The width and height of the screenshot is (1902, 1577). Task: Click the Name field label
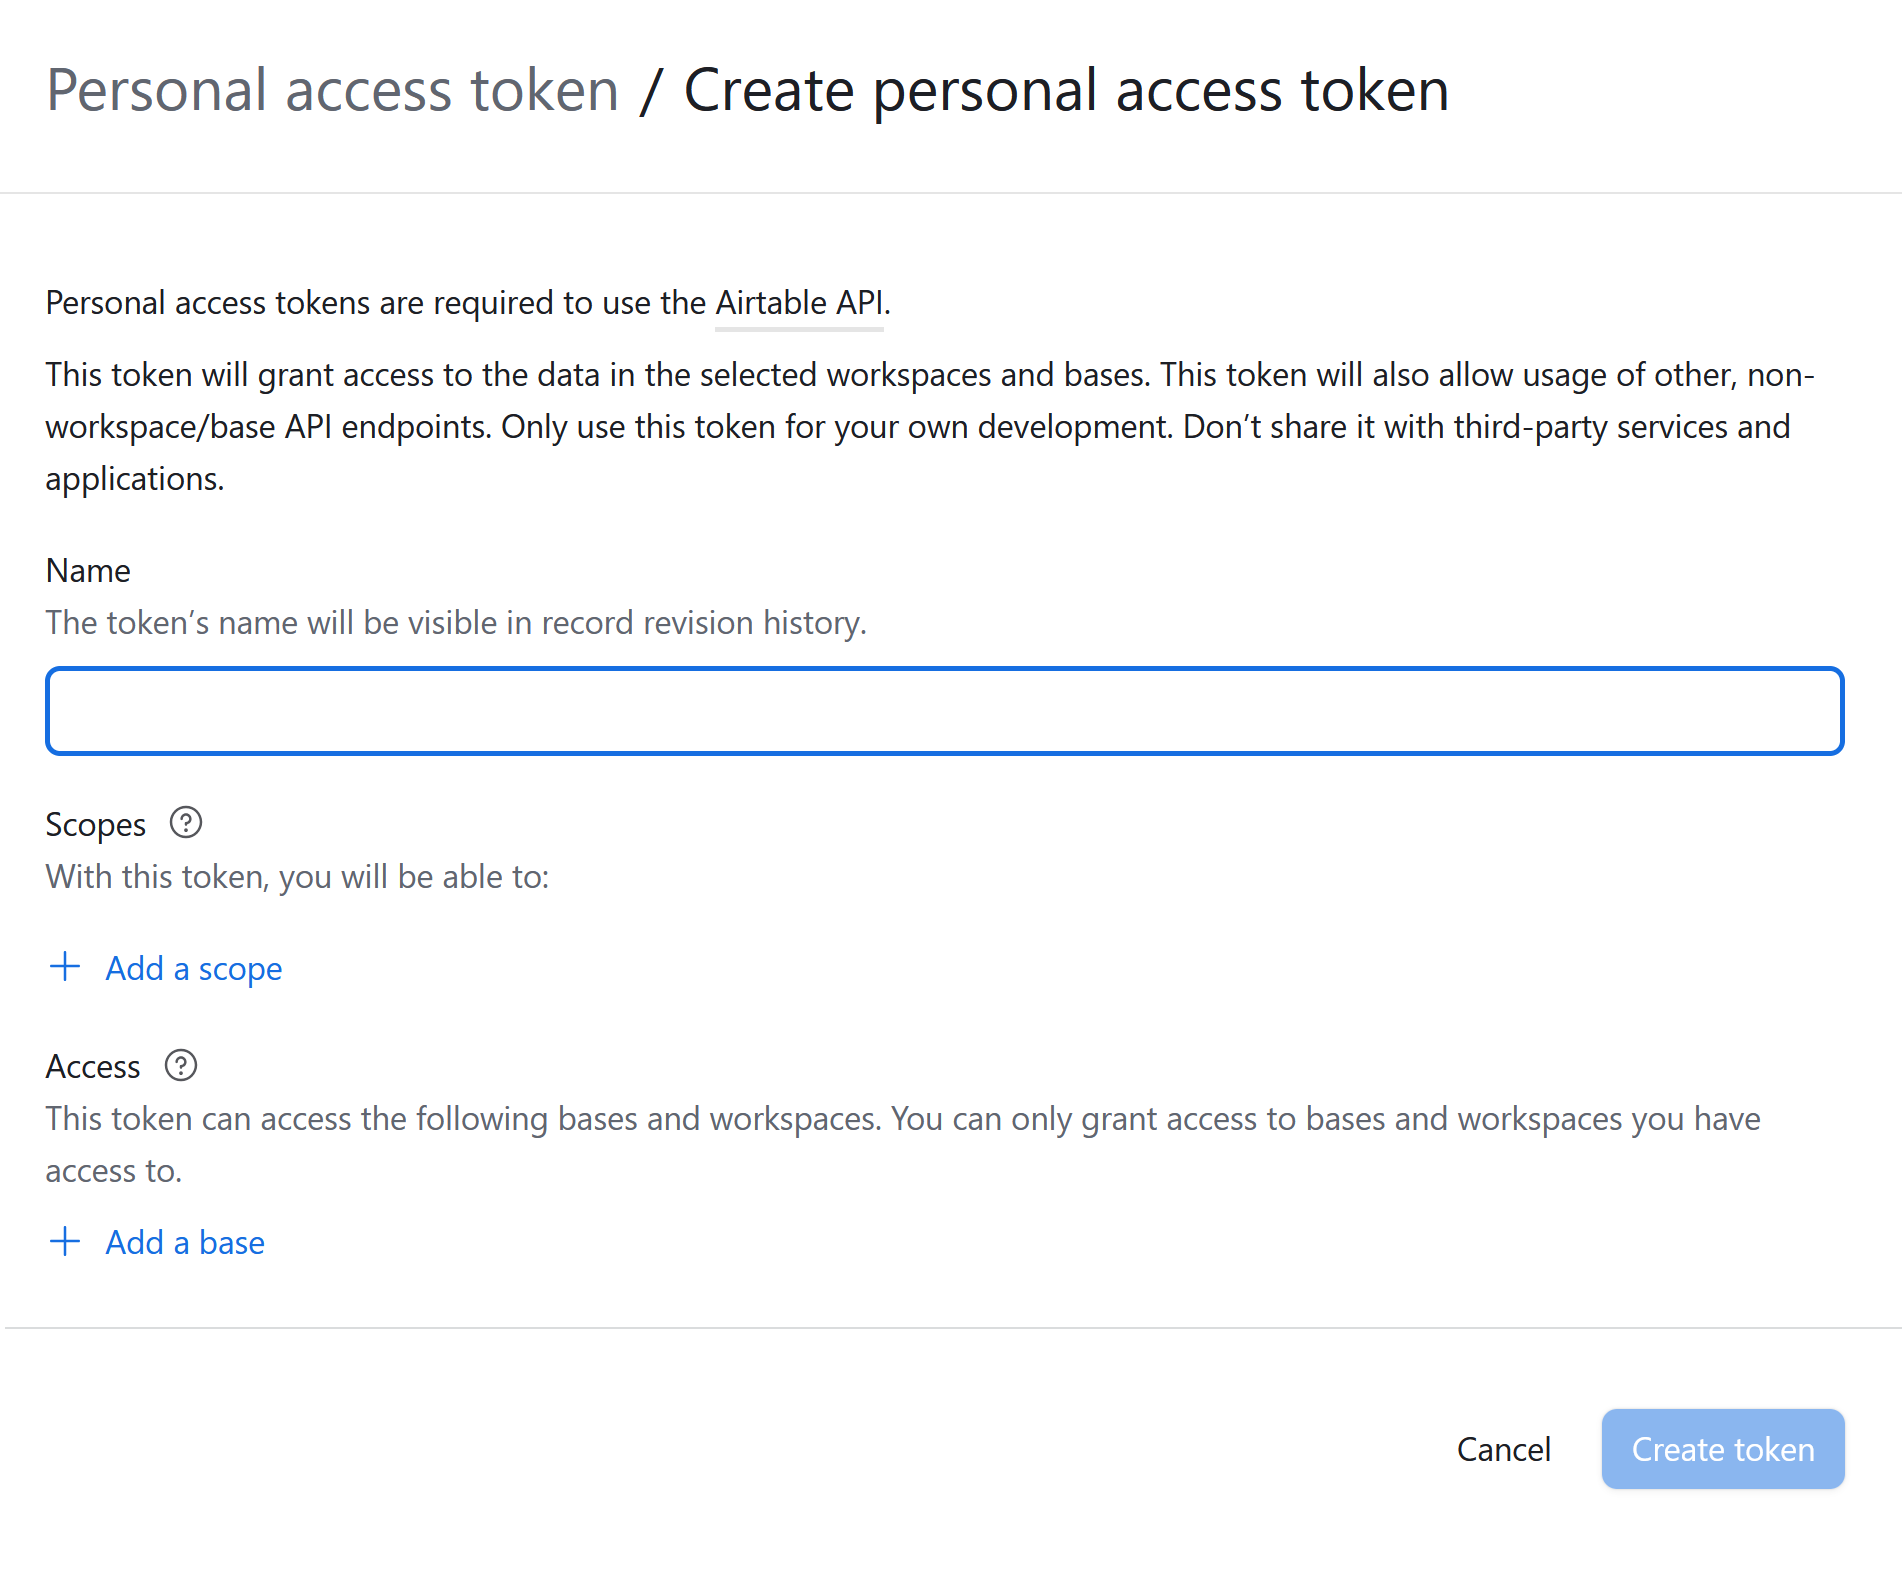pyautogui.click(x=88, y=570)
